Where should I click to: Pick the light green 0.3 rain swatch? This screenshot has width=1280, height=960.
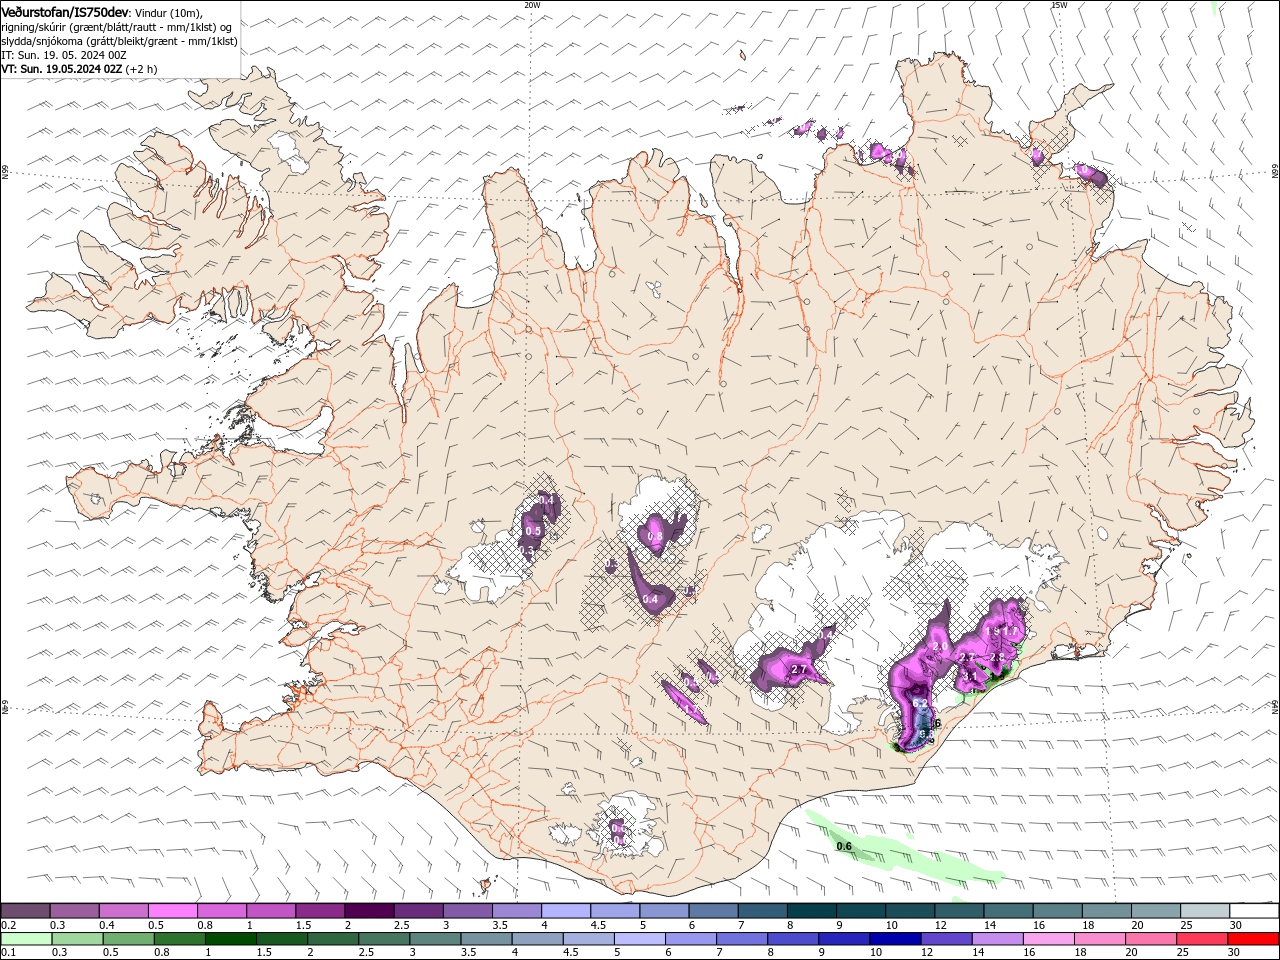77,939
